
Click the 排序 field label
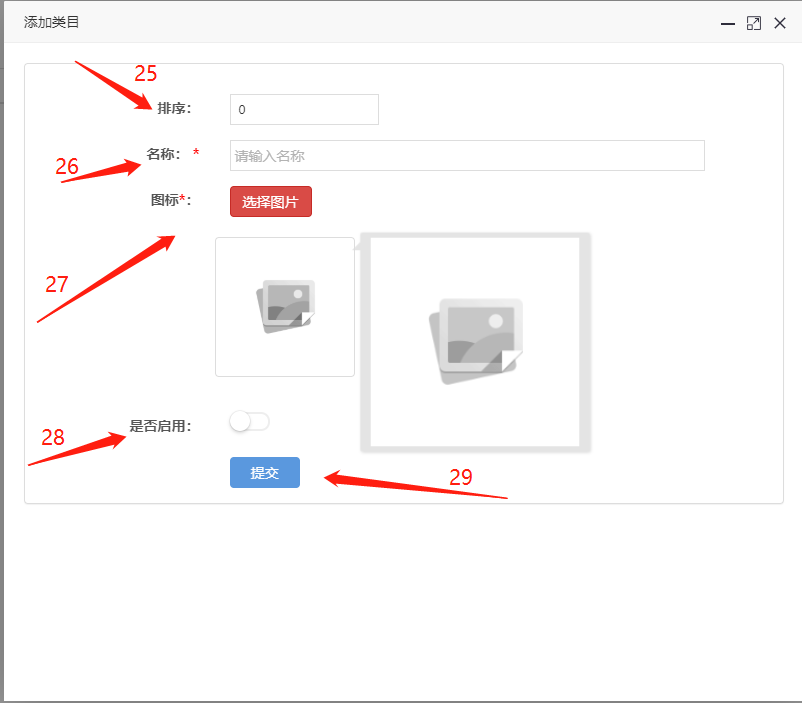pos(173,109)
